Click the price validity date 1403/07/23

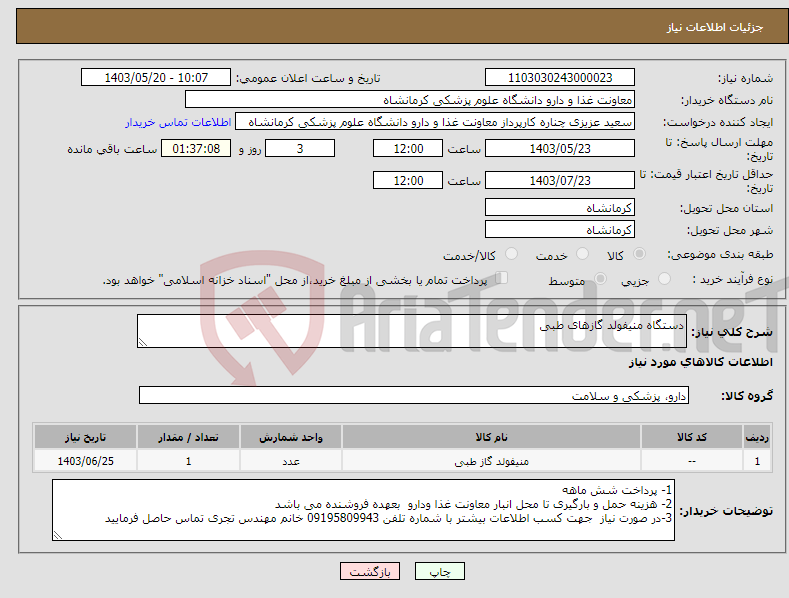[x=560, y=180]
